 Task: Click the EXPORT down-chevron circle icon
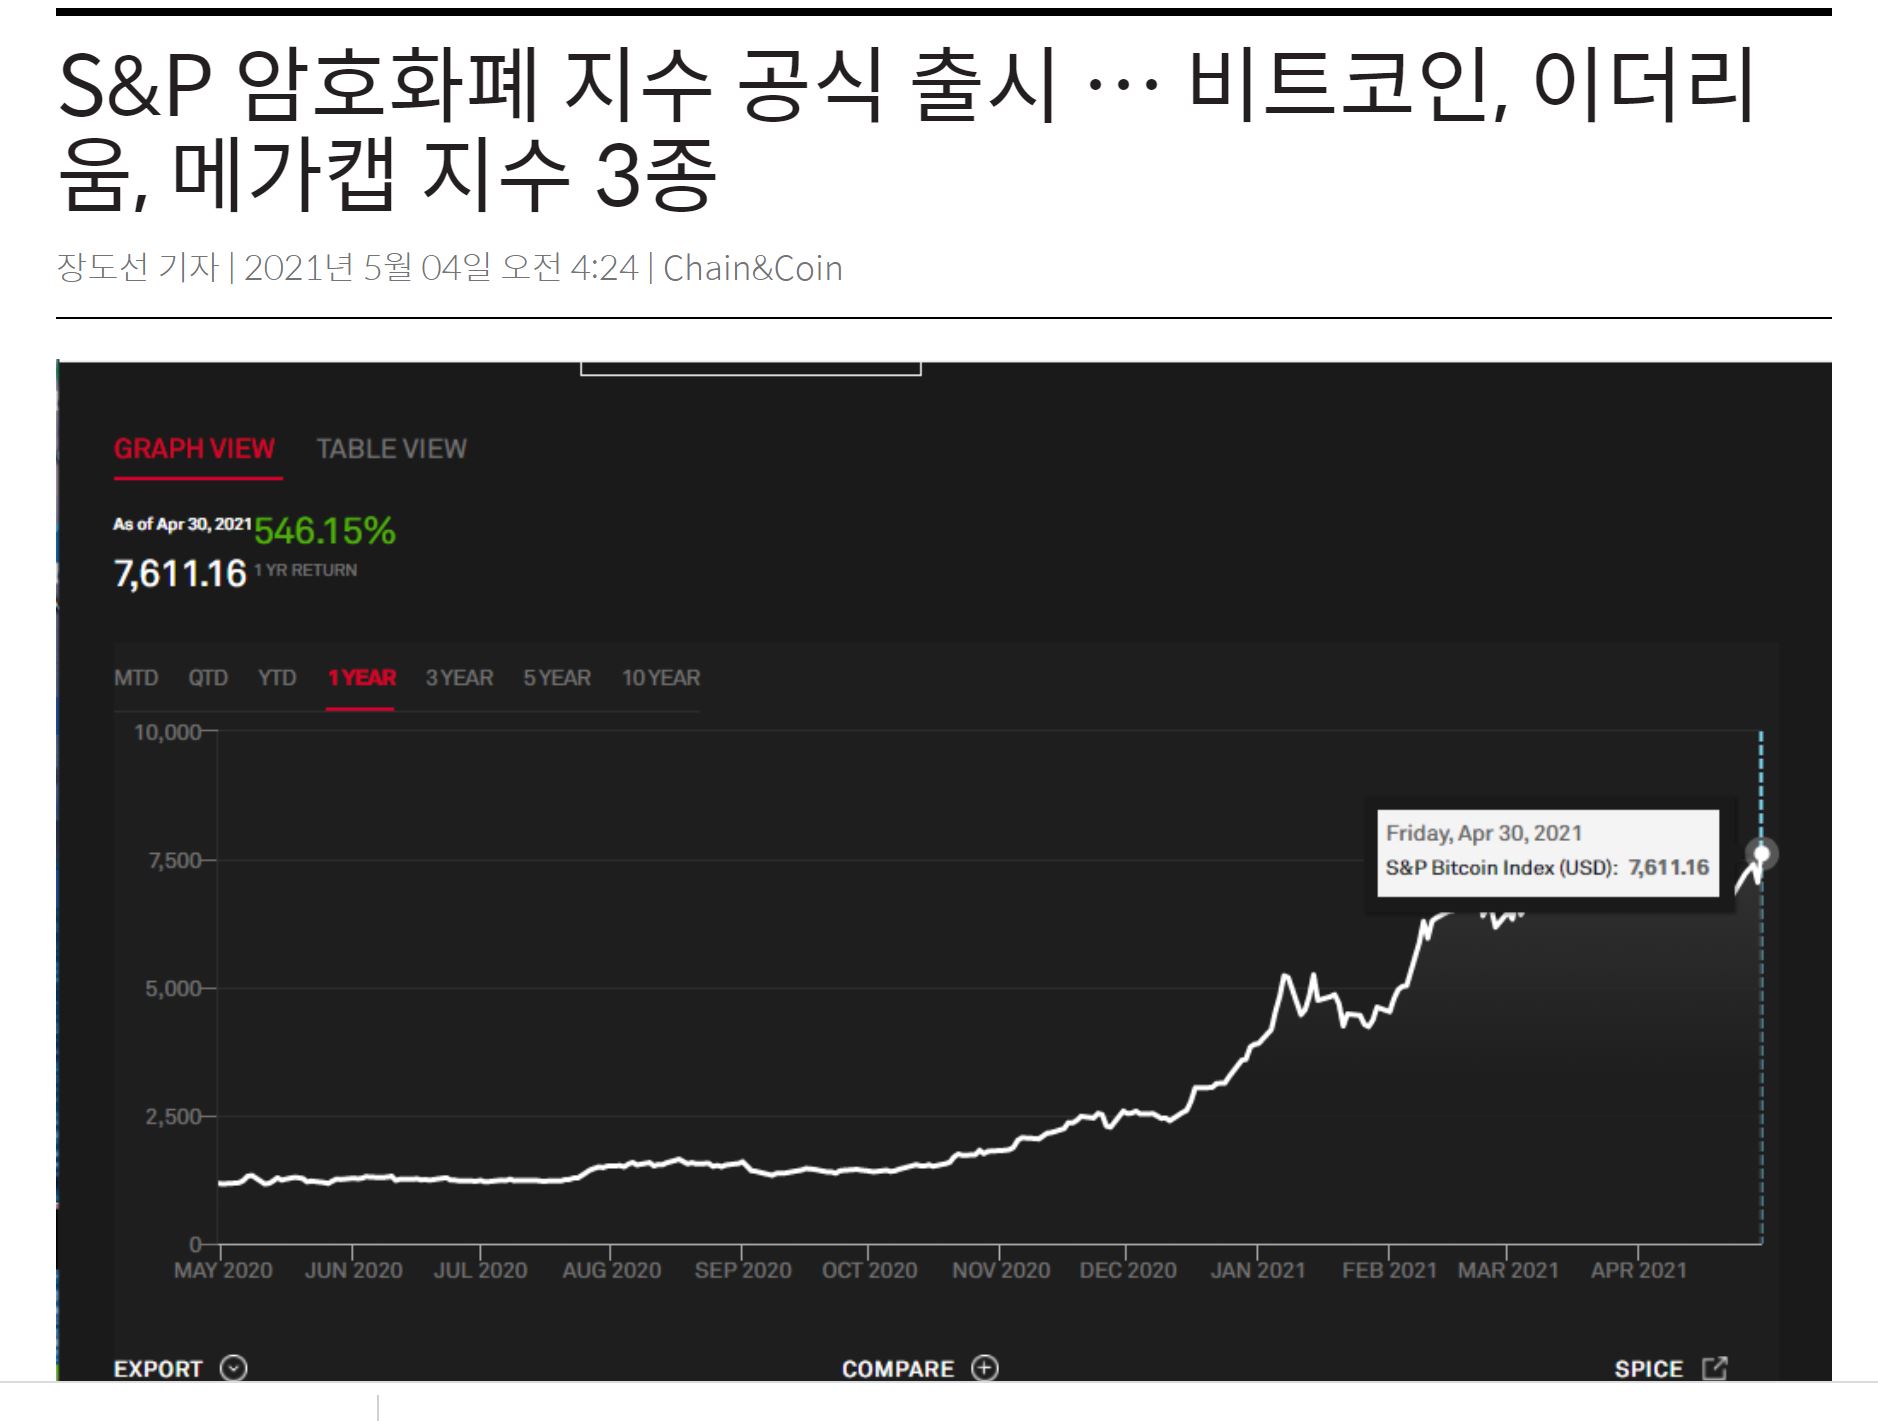234,1368
